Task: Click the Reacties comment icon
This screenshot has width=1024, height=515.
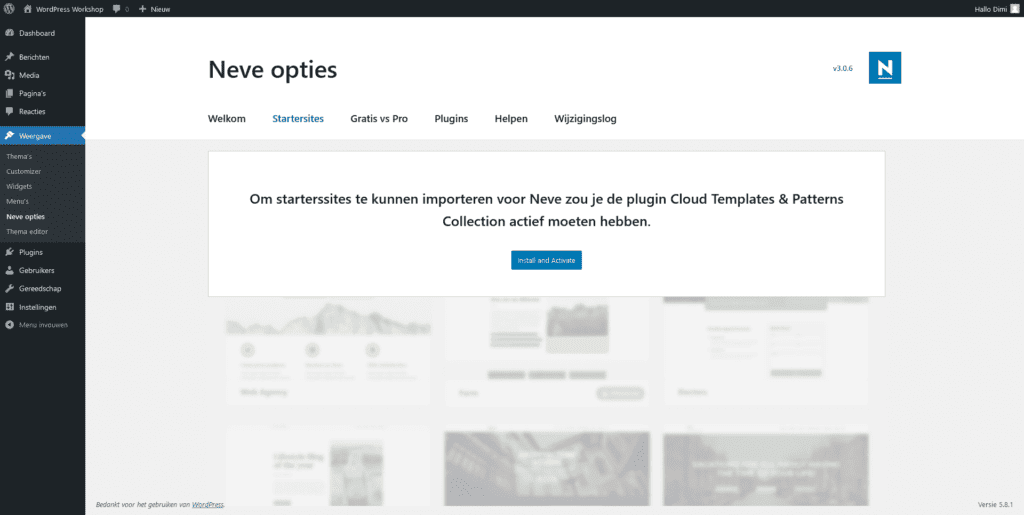Action: point(10,112)
